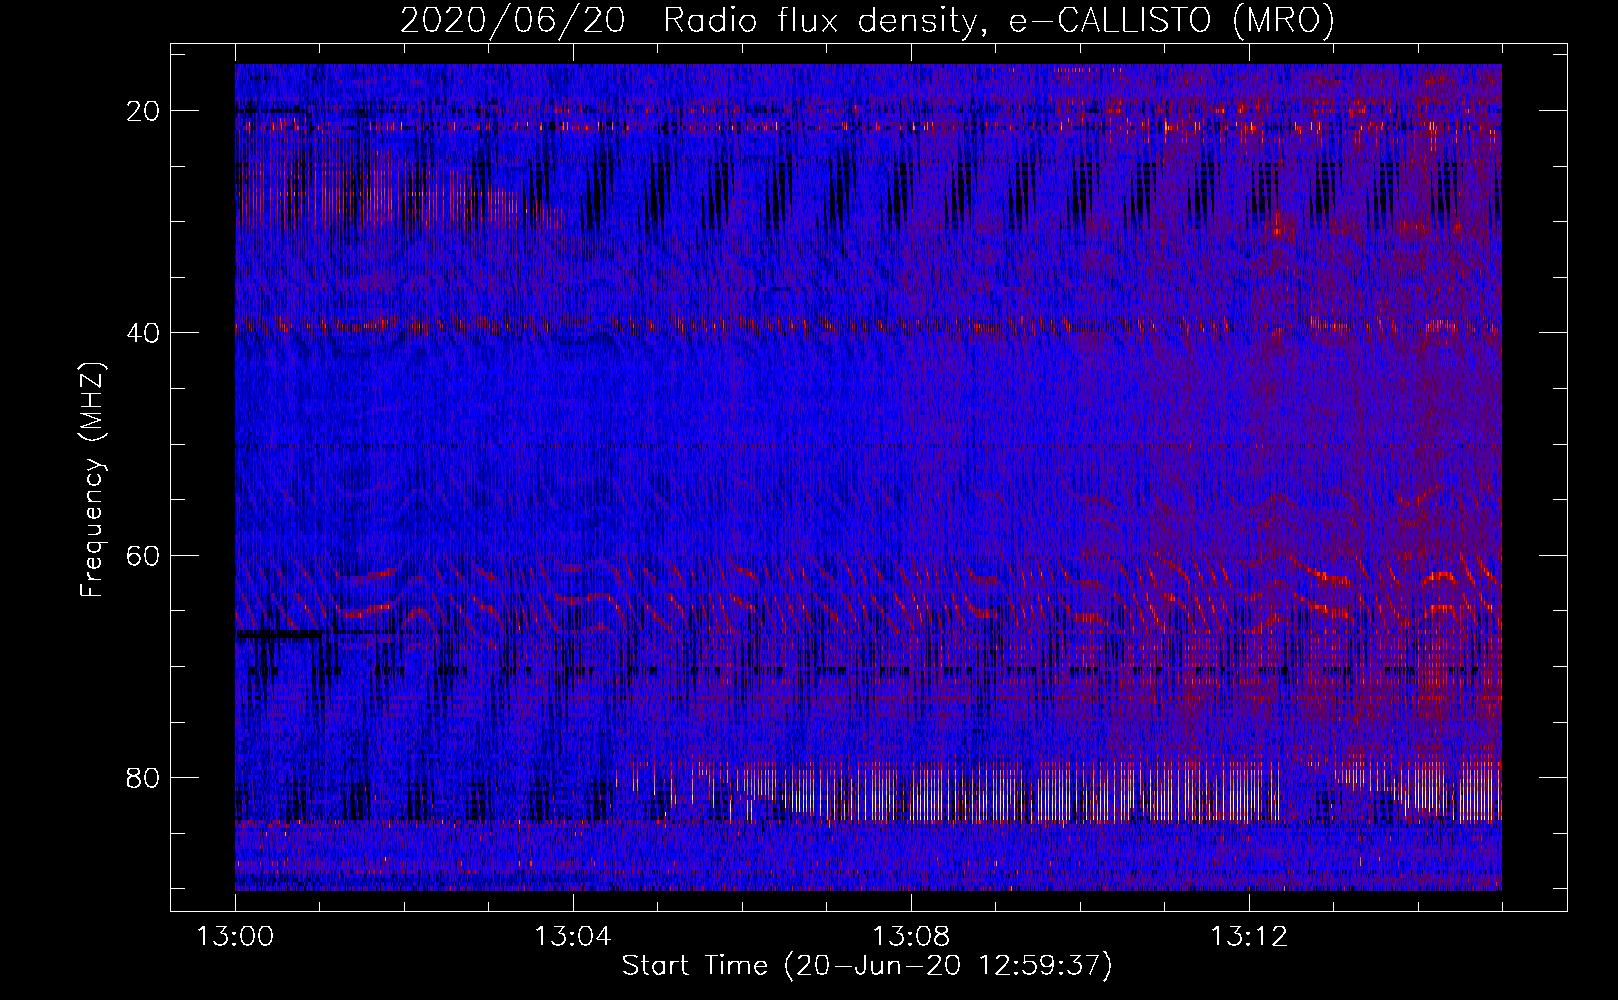Click the 80 MHz frequency tick label
1618x1000 pixels.
143,777
